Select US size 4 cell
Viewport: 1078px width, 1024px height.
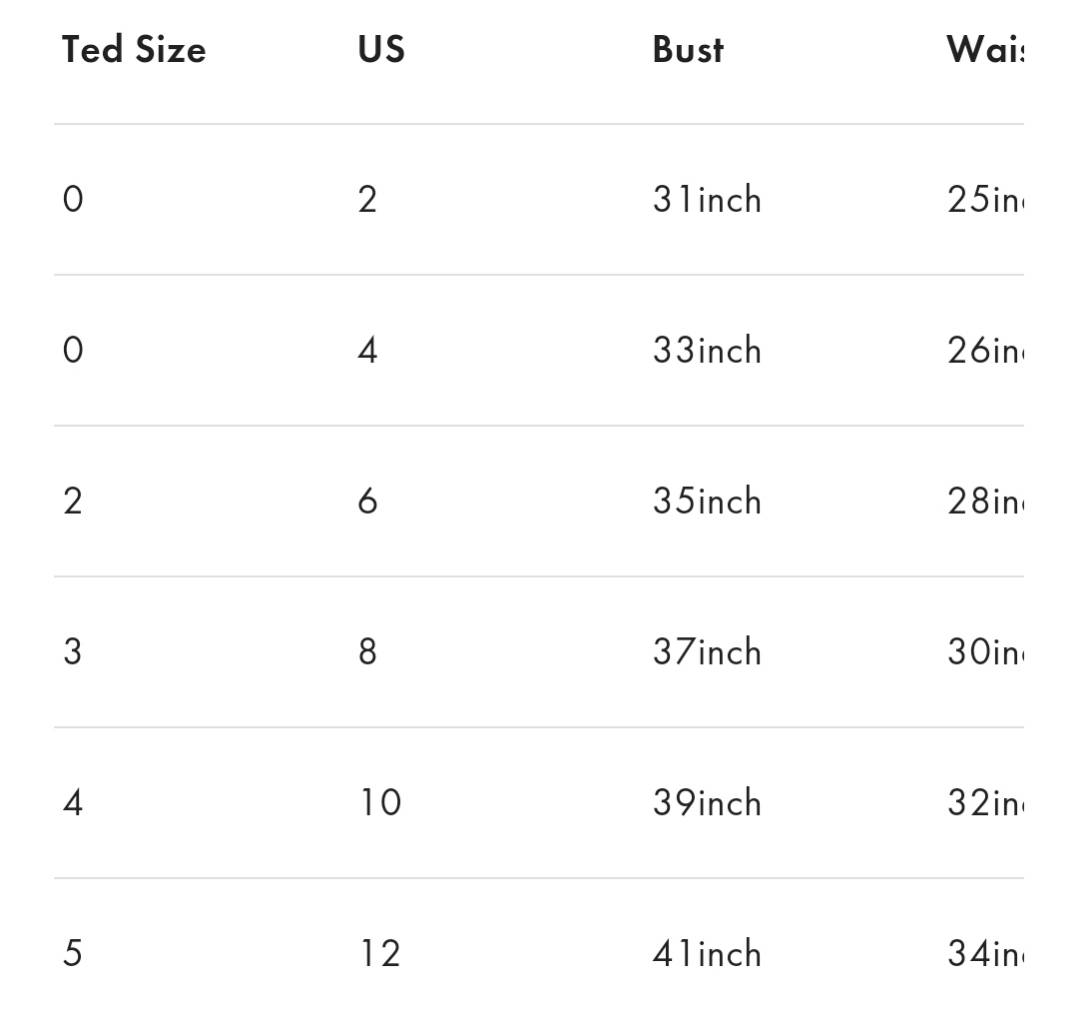click(x=368, y=350)
